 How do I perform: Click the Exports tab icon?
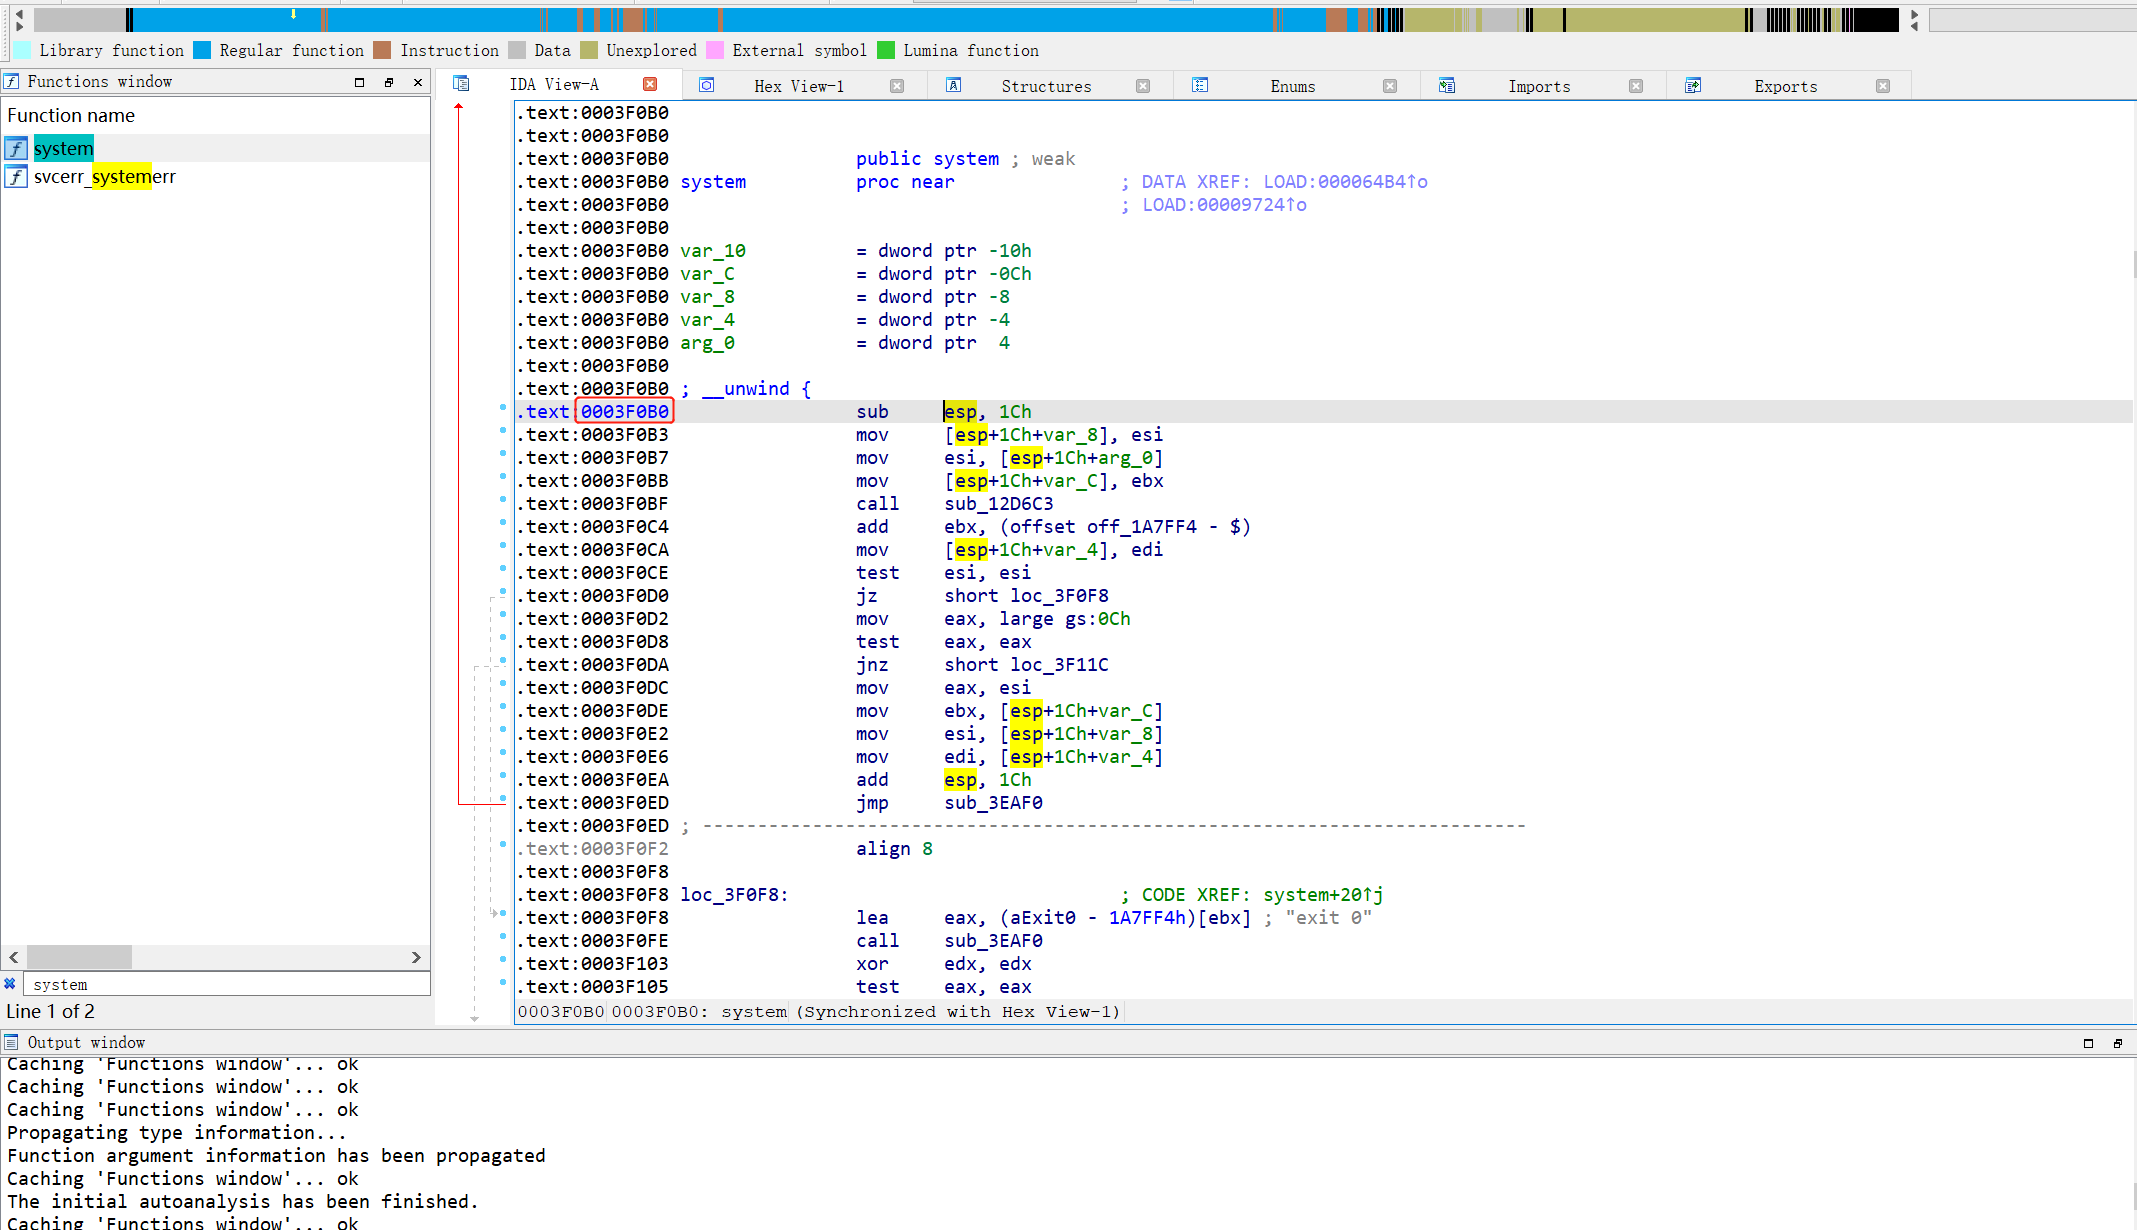pyautogui.click(x=1693, y=86)
